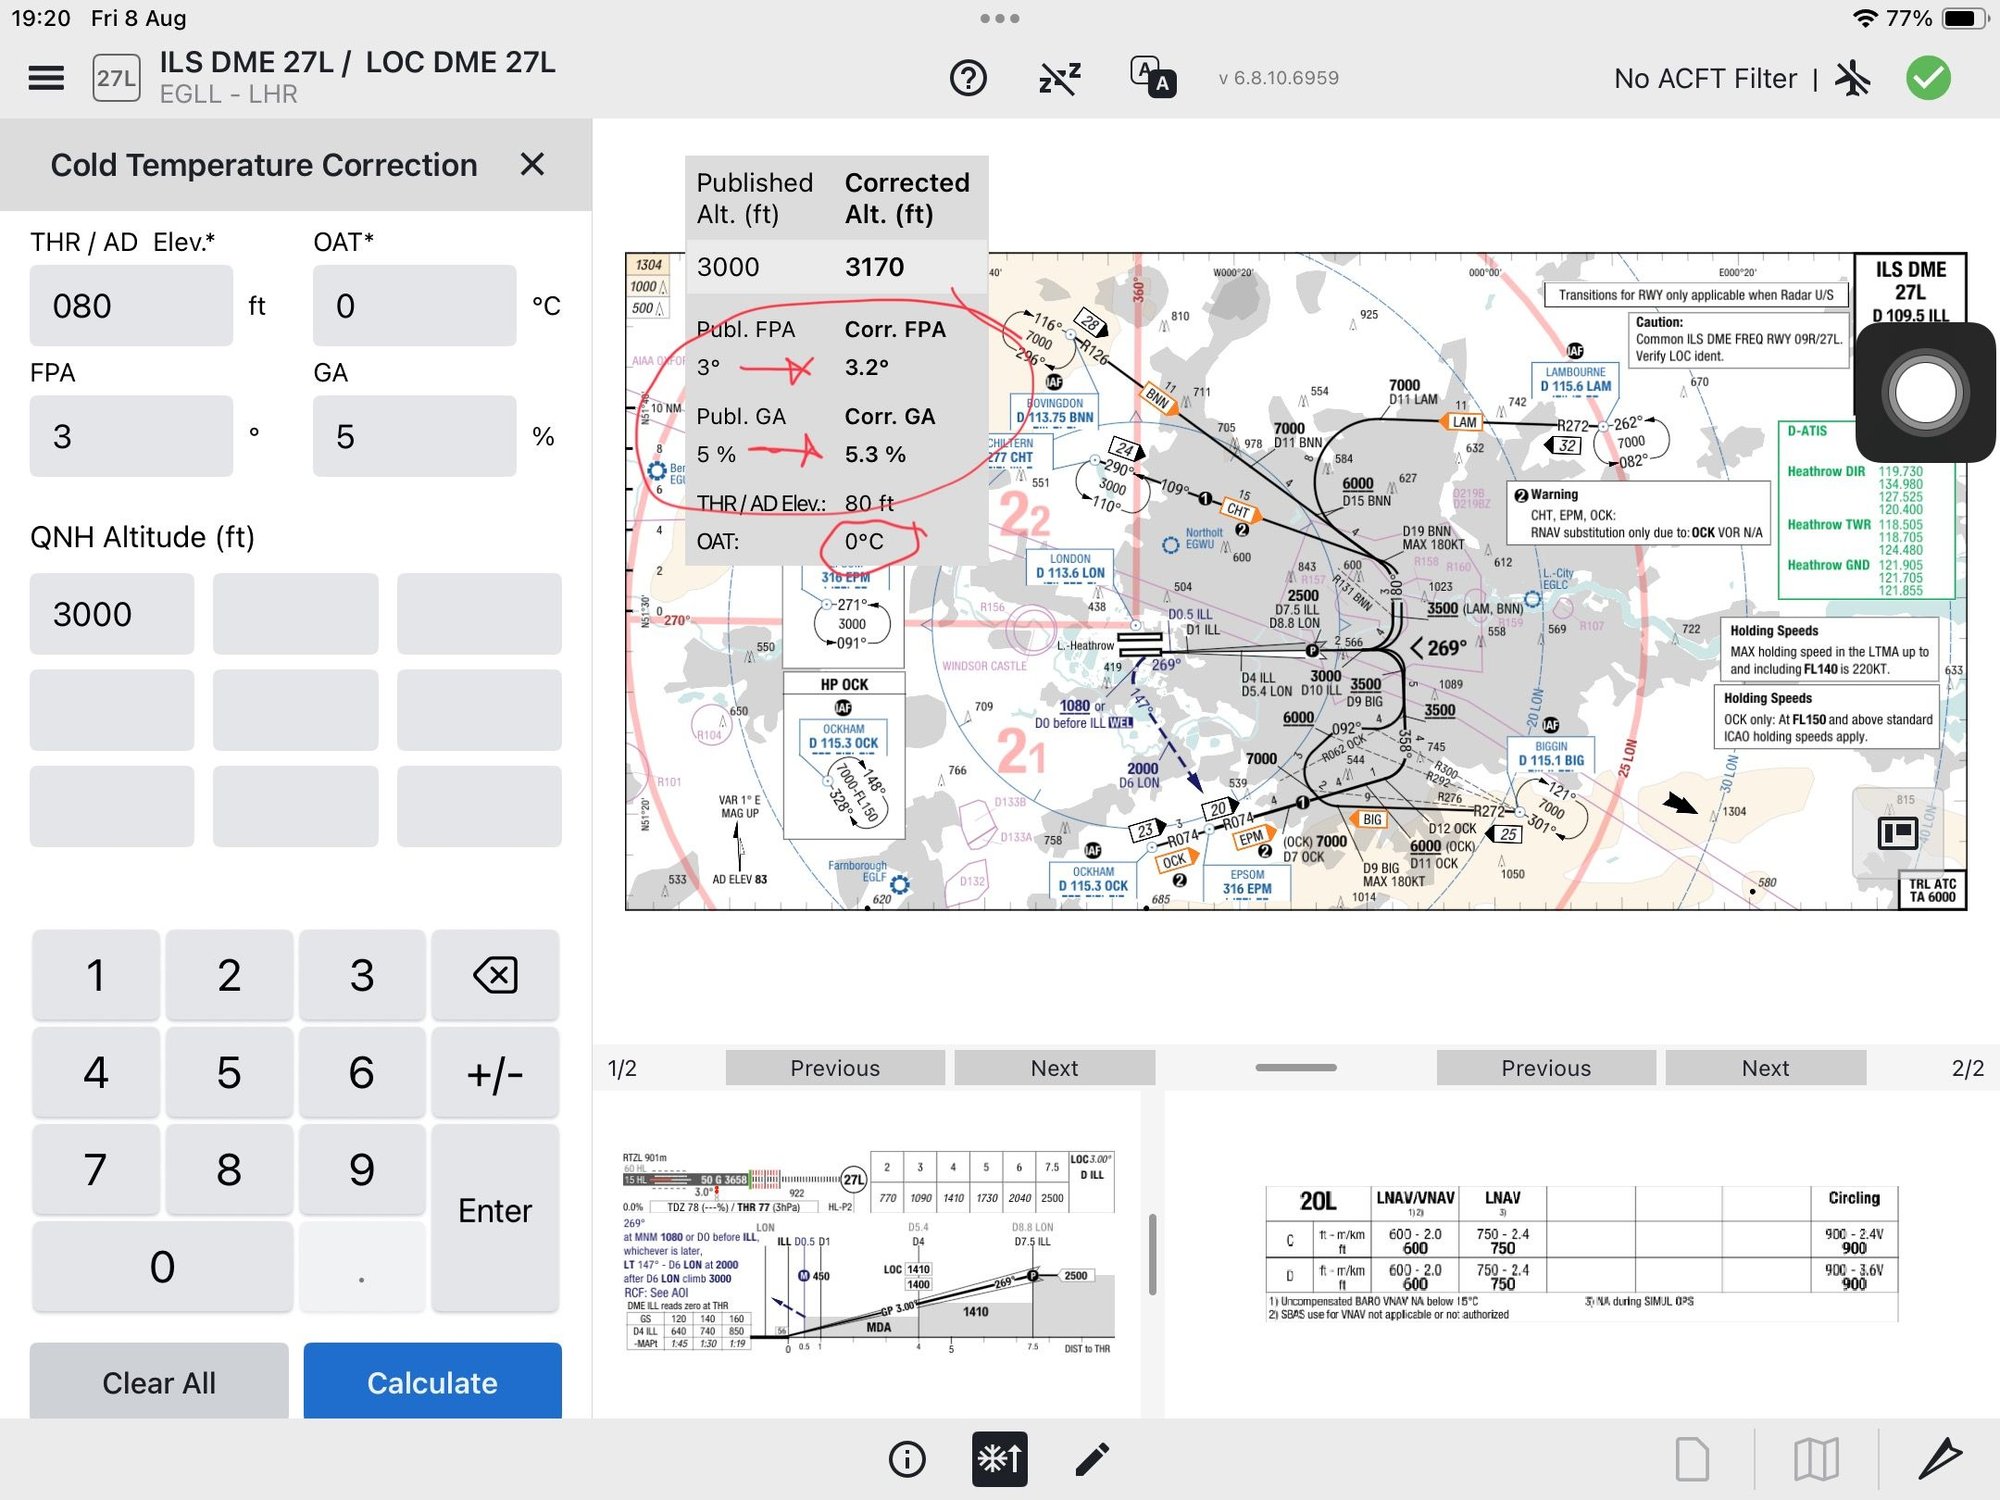This screenshot has height=1500, width=2000.
Task: Tap the green checkmark status icon
Action: (x=1928, y=78)
